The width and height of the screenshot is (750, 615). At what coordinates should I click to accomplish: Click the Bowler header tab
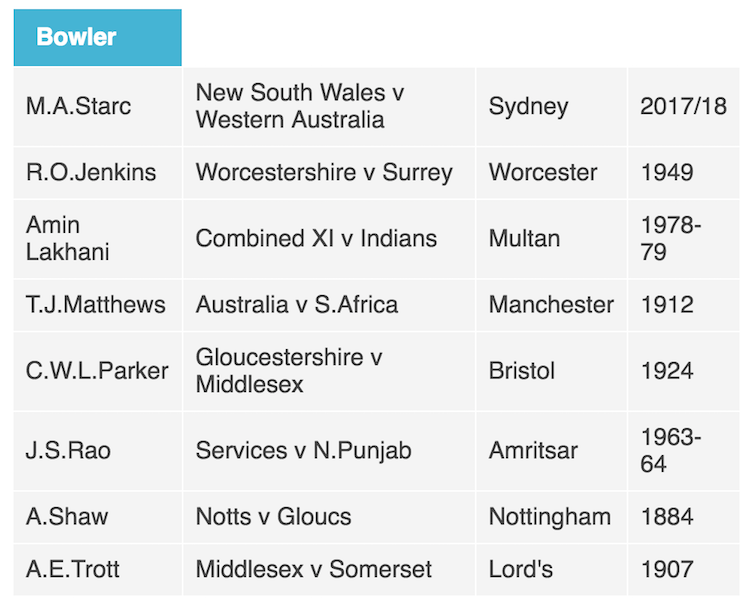97,38
